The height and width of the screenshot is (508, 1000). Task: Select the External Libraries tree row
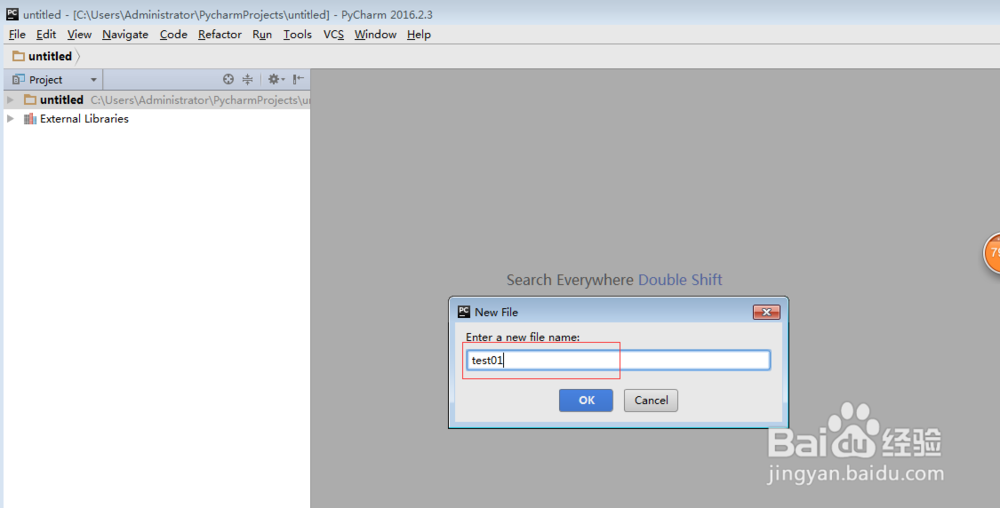(x=157, y=119)
